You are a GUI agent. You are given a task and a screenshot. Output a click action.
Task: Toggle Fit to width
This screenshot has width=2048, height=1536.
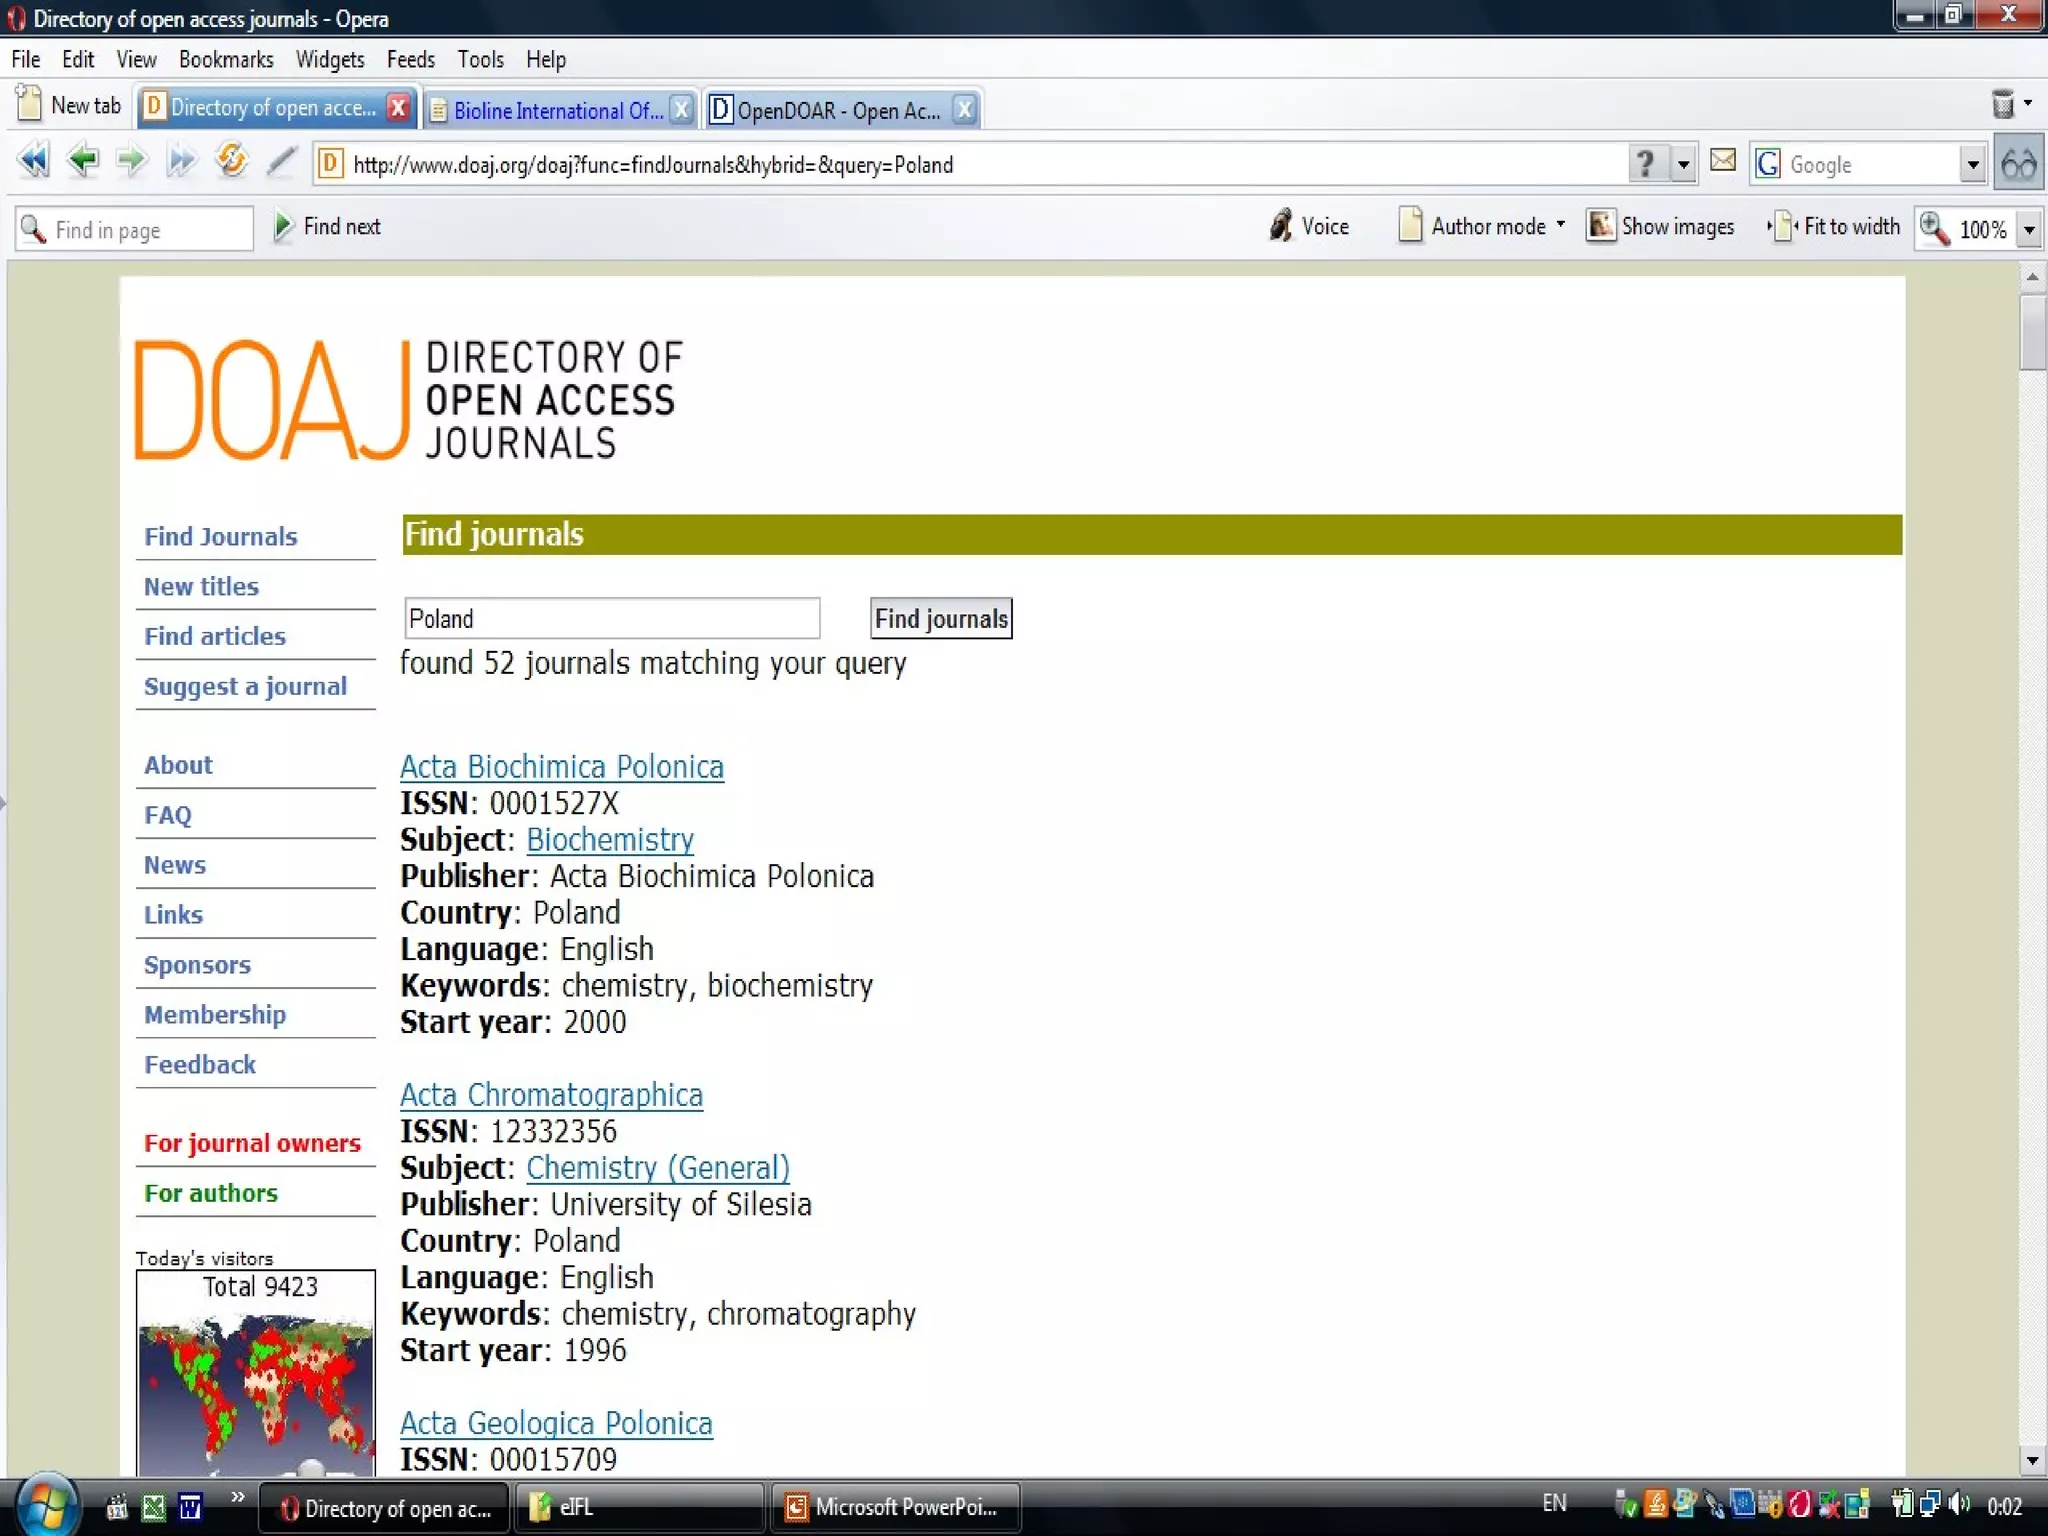[x=1835, y=226]
